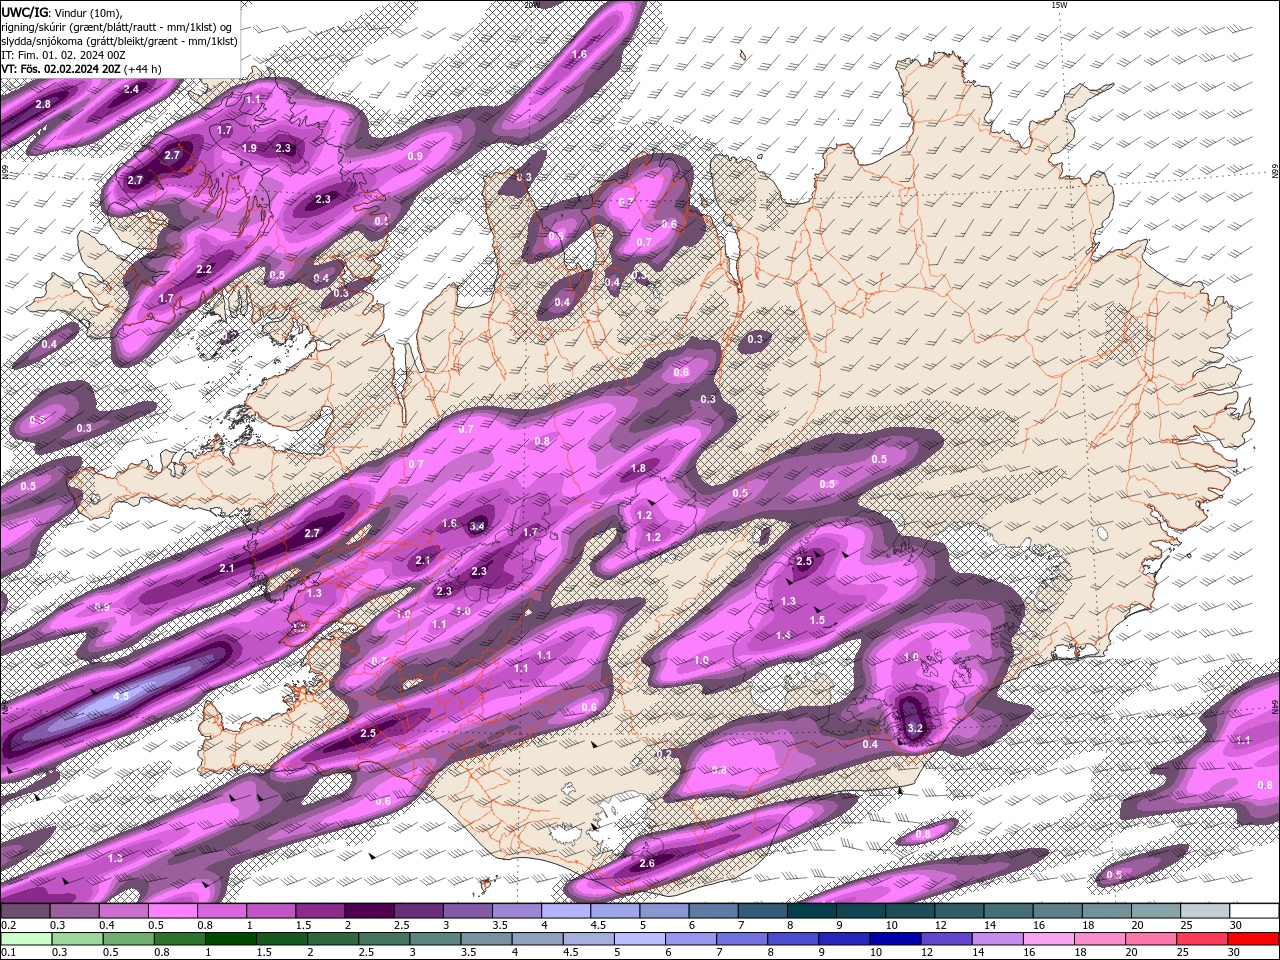Screen dimensions: 1280x960
Task: Select the darkest green swatch in the lower legend row
Action: point(231,938)
